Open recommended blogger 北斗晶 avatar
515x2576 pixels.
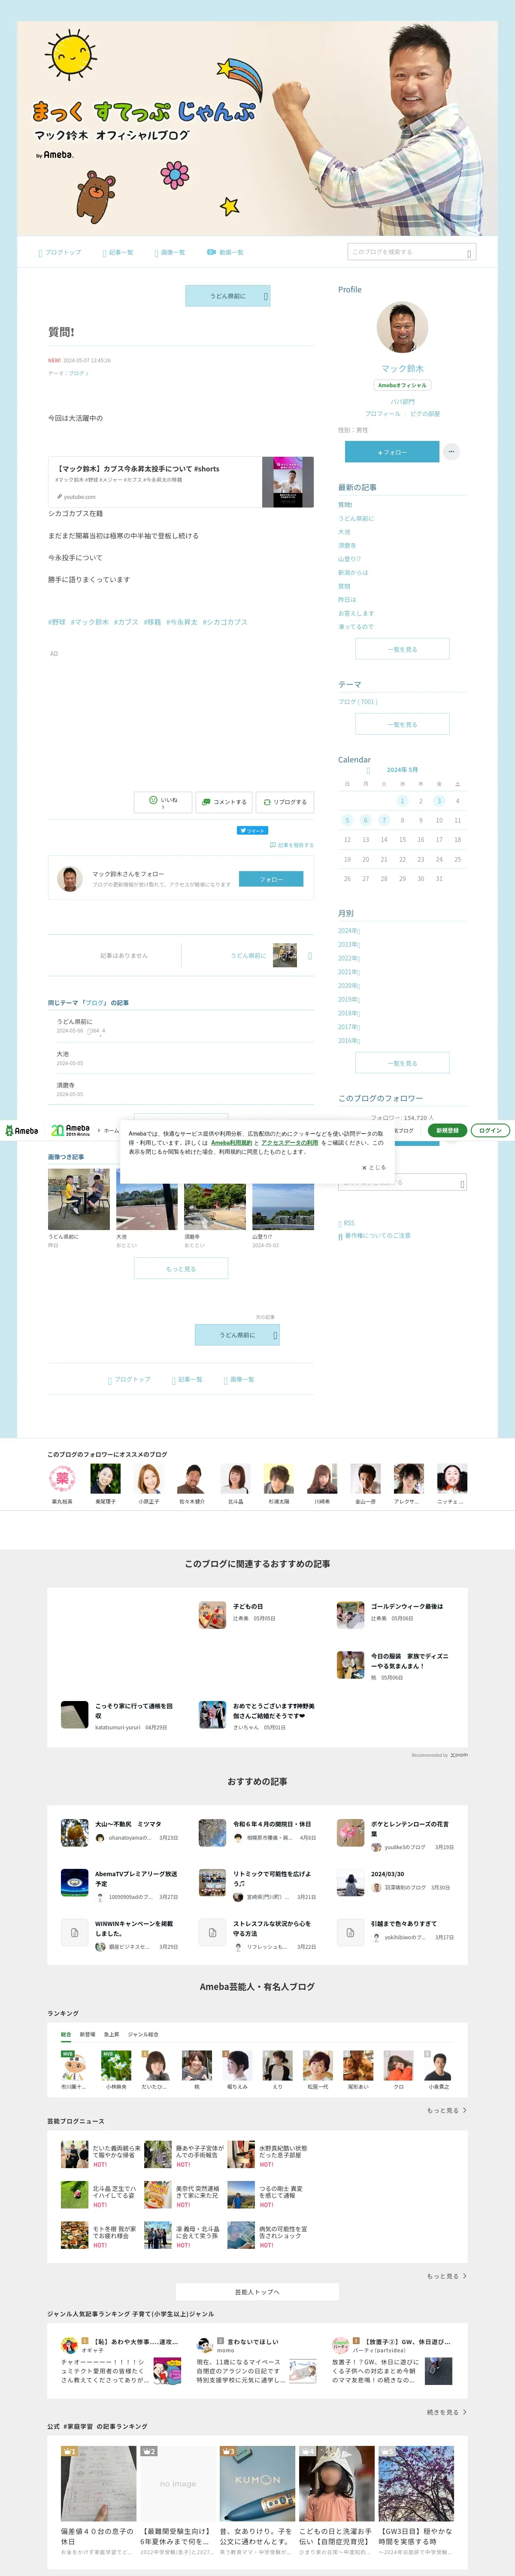coord(235,1479)
